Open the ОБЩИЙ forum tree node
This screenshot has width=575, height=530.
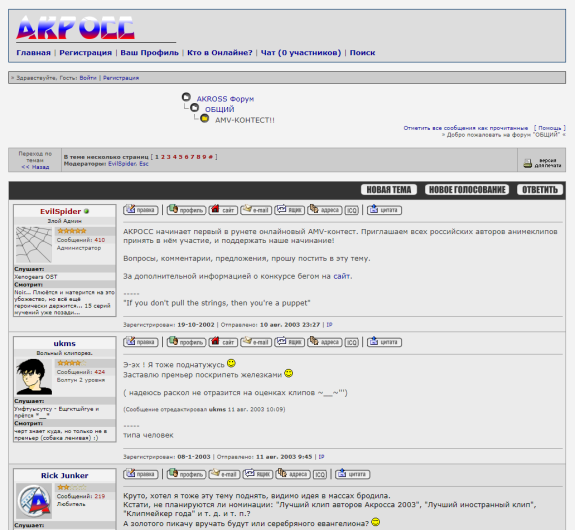click(219, 109)
